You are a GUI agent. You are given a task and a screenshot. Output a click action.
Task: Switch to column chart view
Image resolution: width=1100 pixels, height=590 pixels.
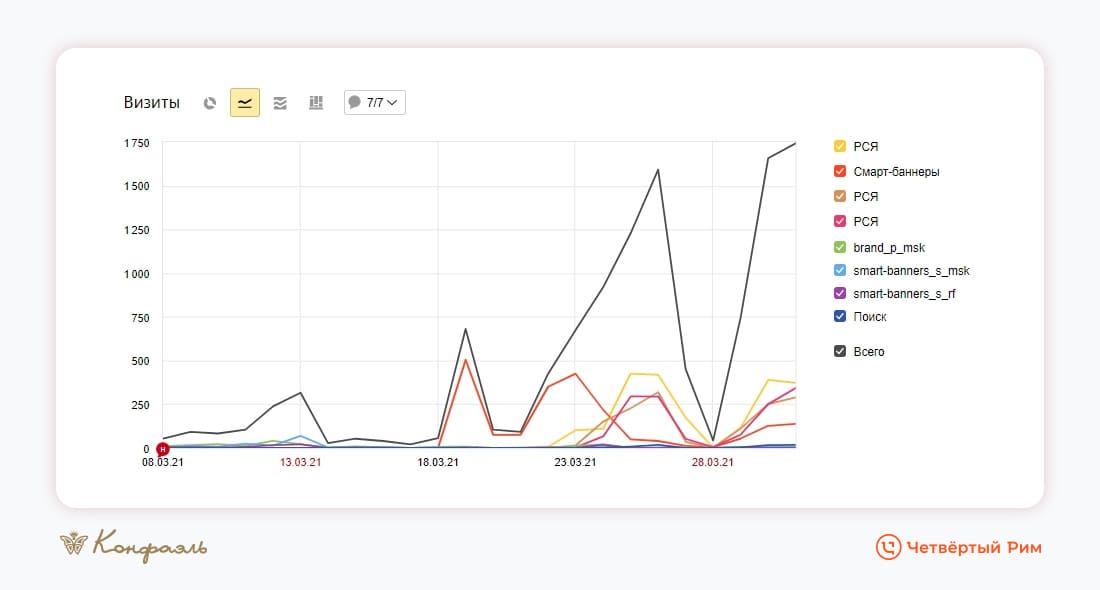[x=316, y=102]
